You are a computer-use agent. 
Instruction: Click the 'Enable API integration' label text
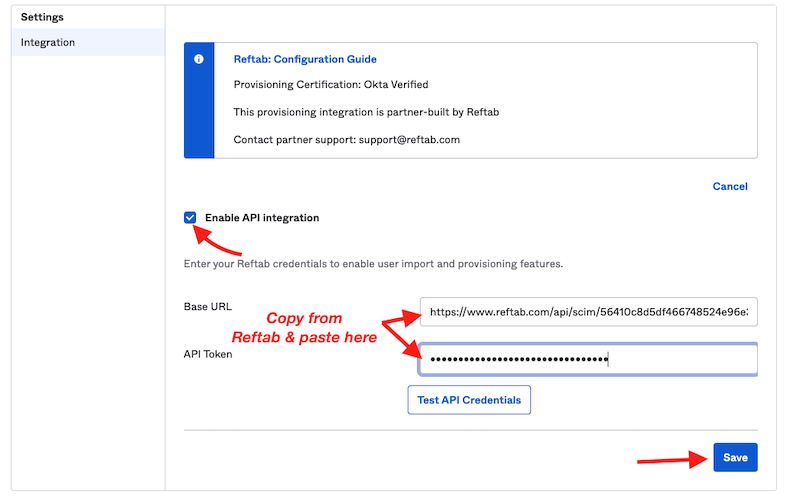261,217
